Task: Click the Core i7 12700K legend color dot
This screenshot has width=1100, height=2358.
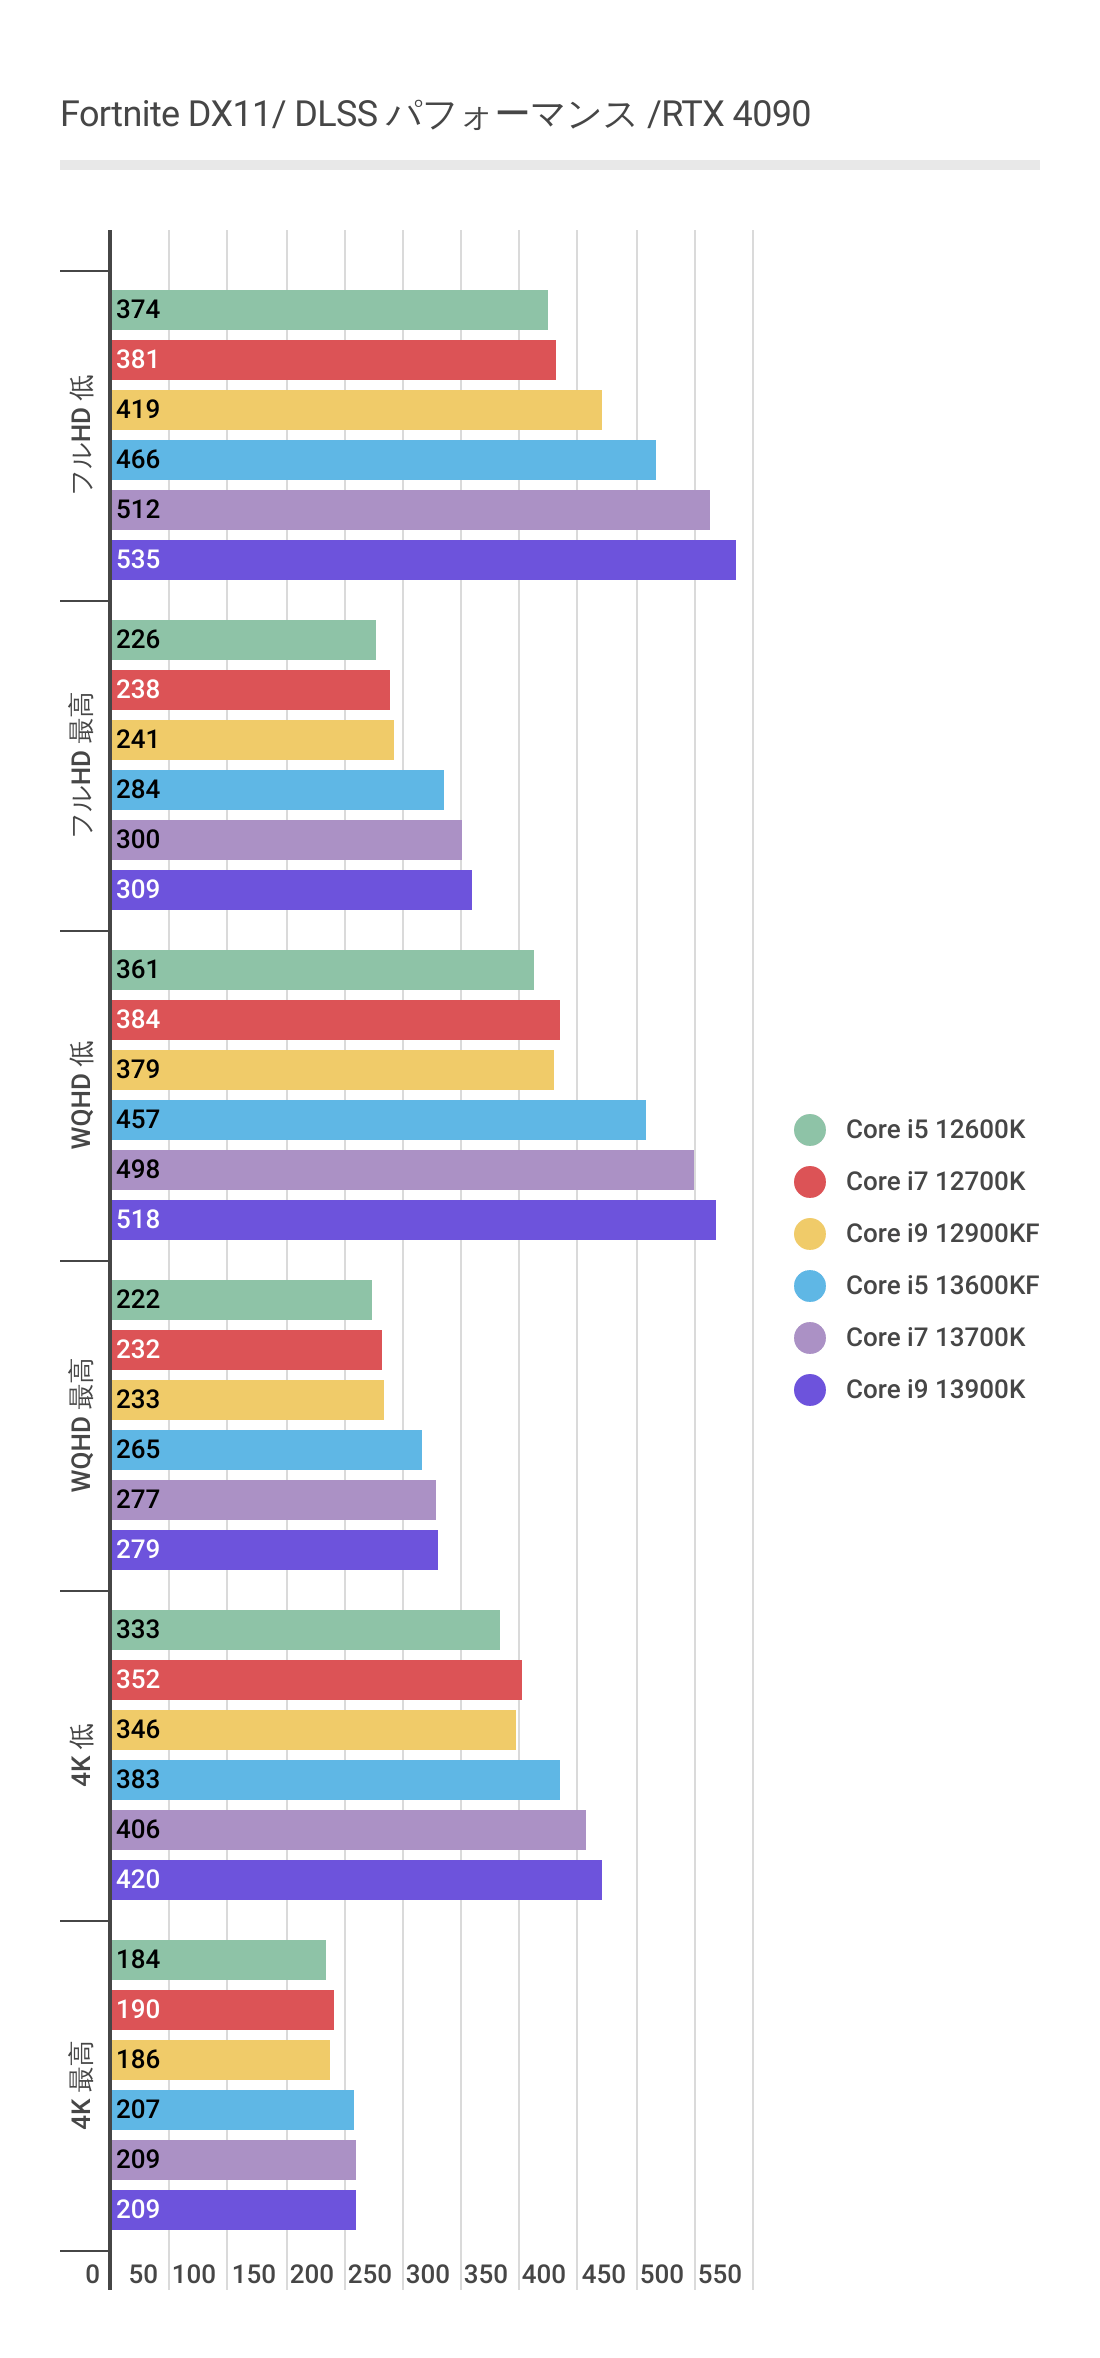Action: 810,1182
